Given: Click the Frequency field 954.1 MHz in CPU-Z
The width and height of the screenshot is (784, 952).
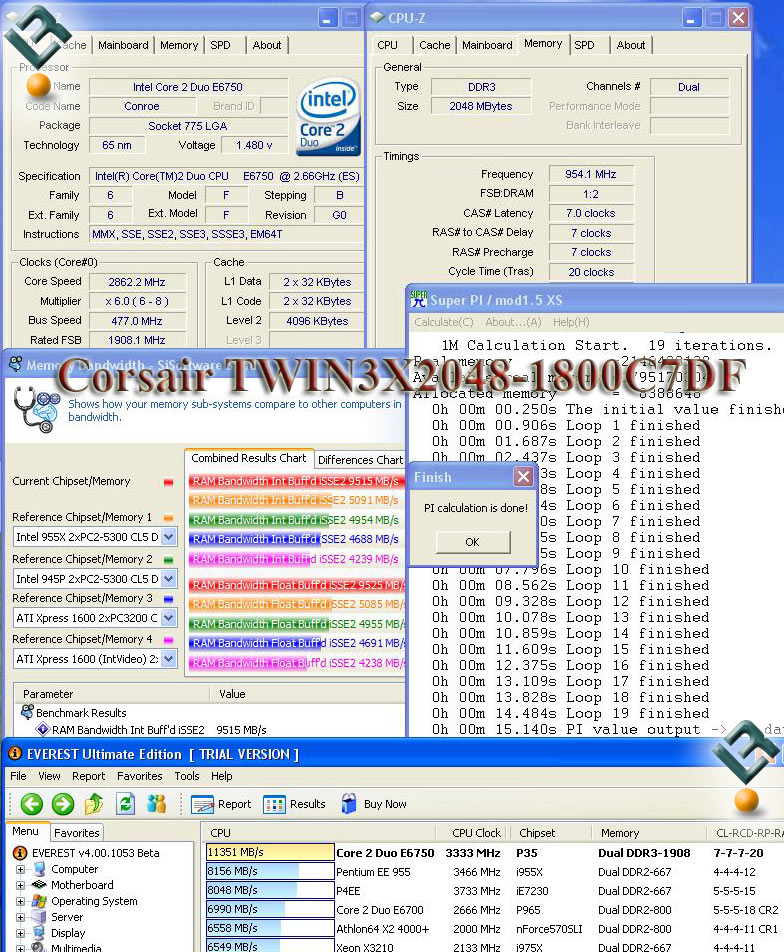Looking at the screenshot, I should [591, 174].
